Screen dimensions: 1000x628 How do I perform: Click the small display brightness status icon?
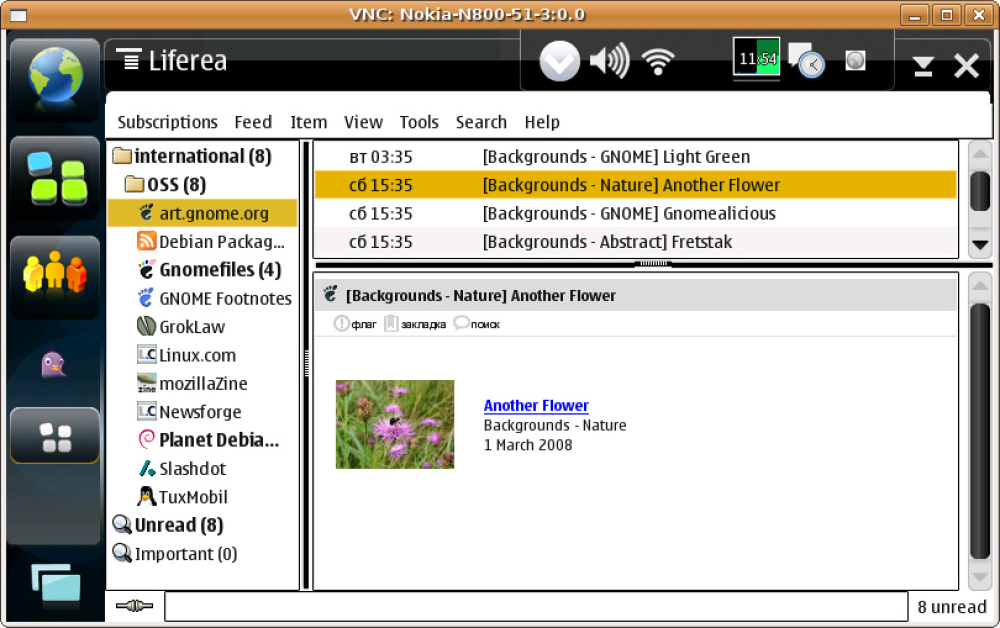point(855,61)
